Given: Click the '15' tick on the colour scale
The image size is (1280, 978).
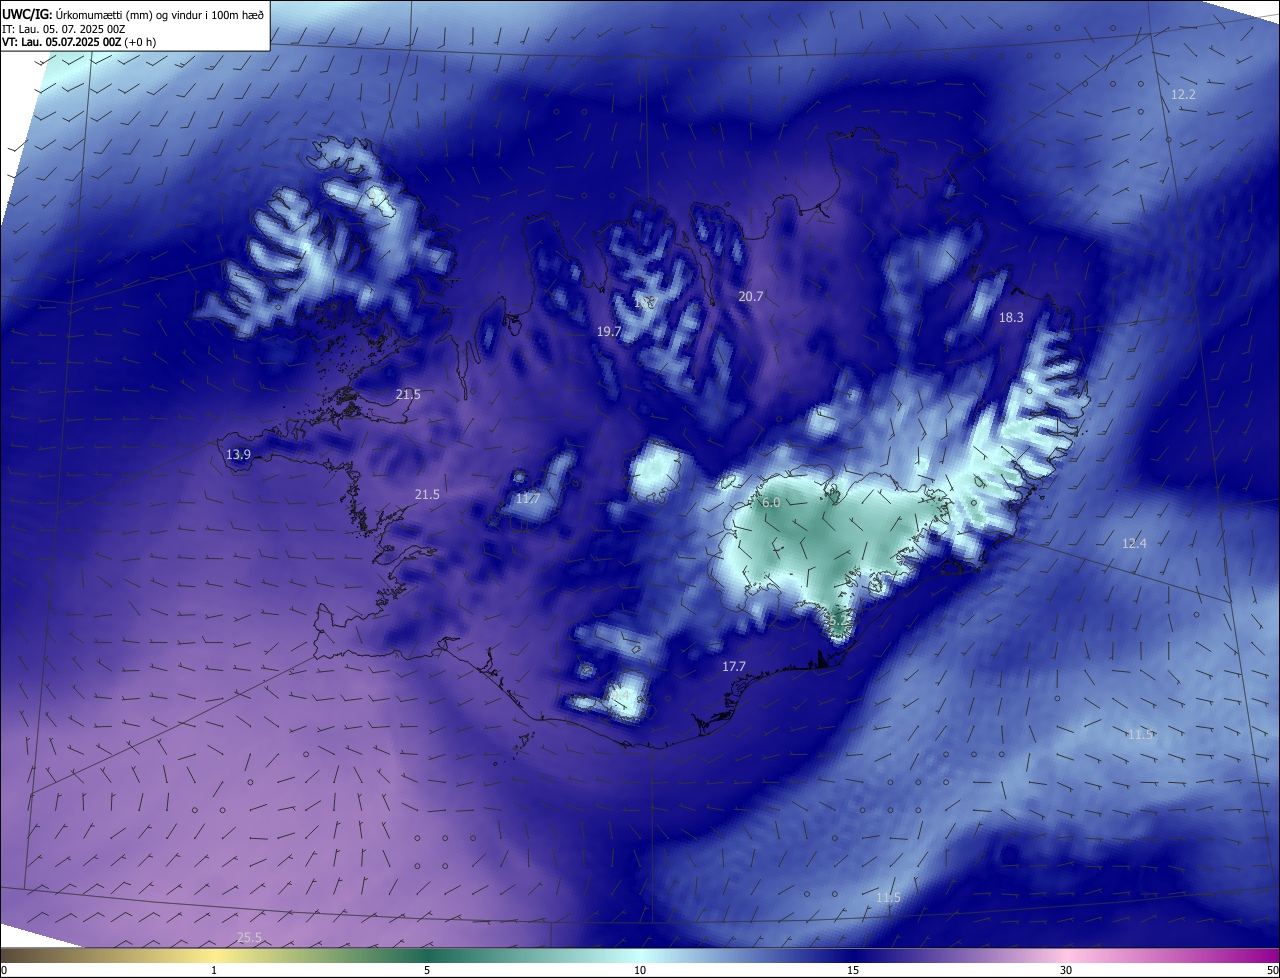Looking at the screenshot, I should 853,970.
